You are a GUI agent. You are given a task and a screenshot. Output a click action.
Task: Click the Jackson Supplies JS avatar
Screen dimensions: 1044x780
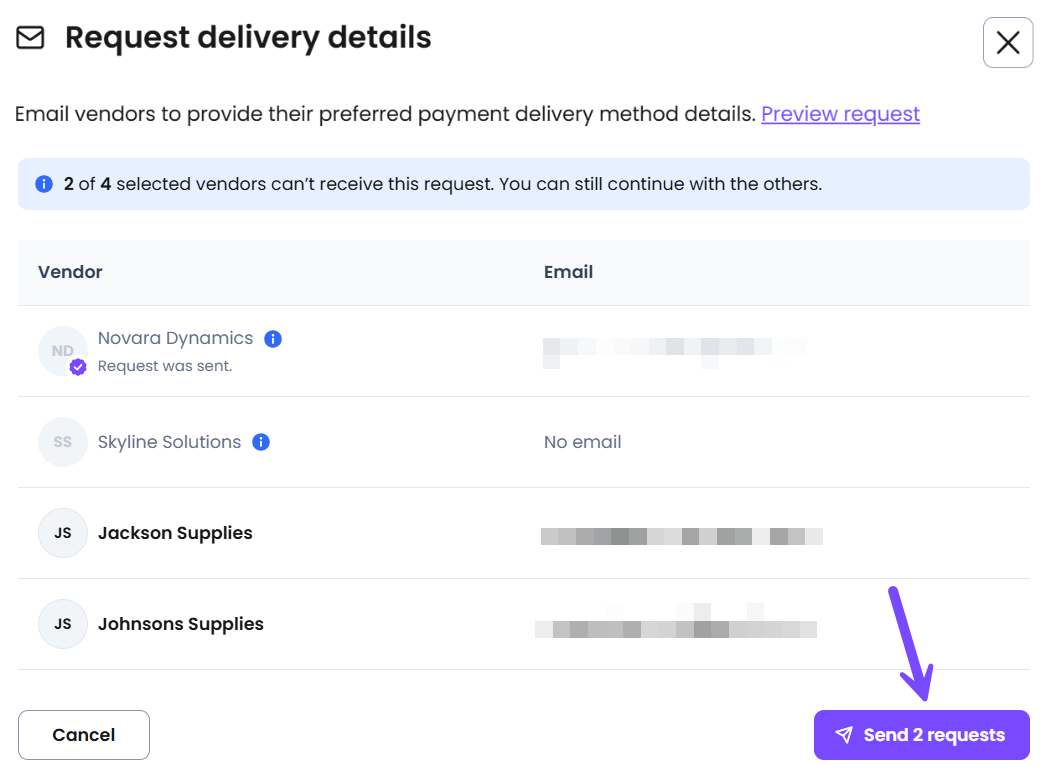[63, 533]
